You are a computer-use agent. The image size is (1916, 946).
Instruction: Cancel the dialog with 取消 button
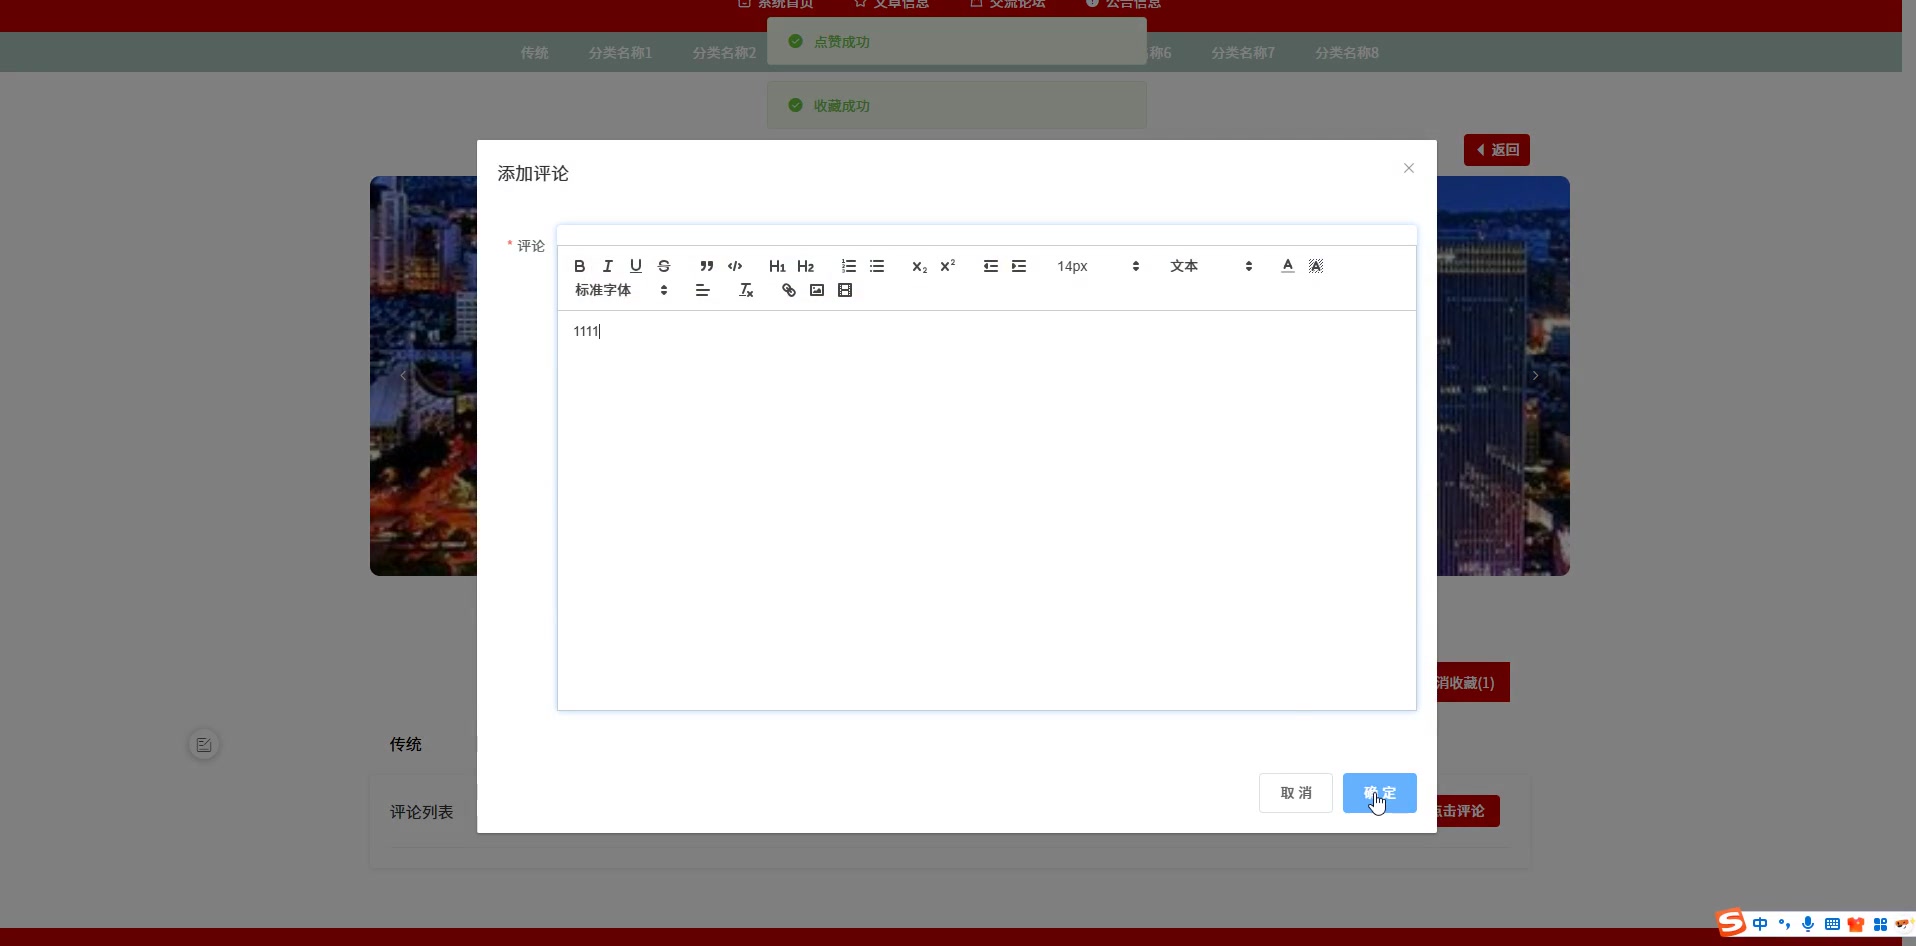(1295, 792)
